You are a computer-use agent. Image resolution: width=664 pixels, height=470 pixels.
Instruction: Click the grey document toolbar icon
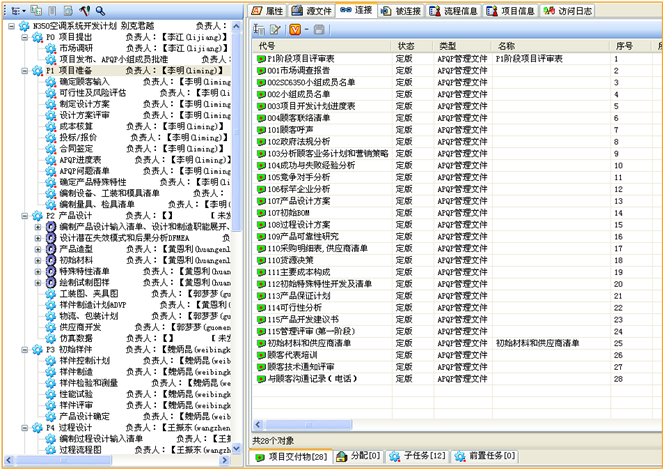[x=52, y=11]
